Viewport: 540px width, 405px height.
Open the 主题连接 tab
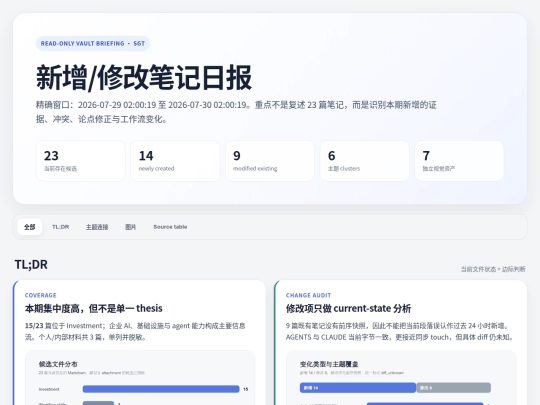click(x=97, y=227)
